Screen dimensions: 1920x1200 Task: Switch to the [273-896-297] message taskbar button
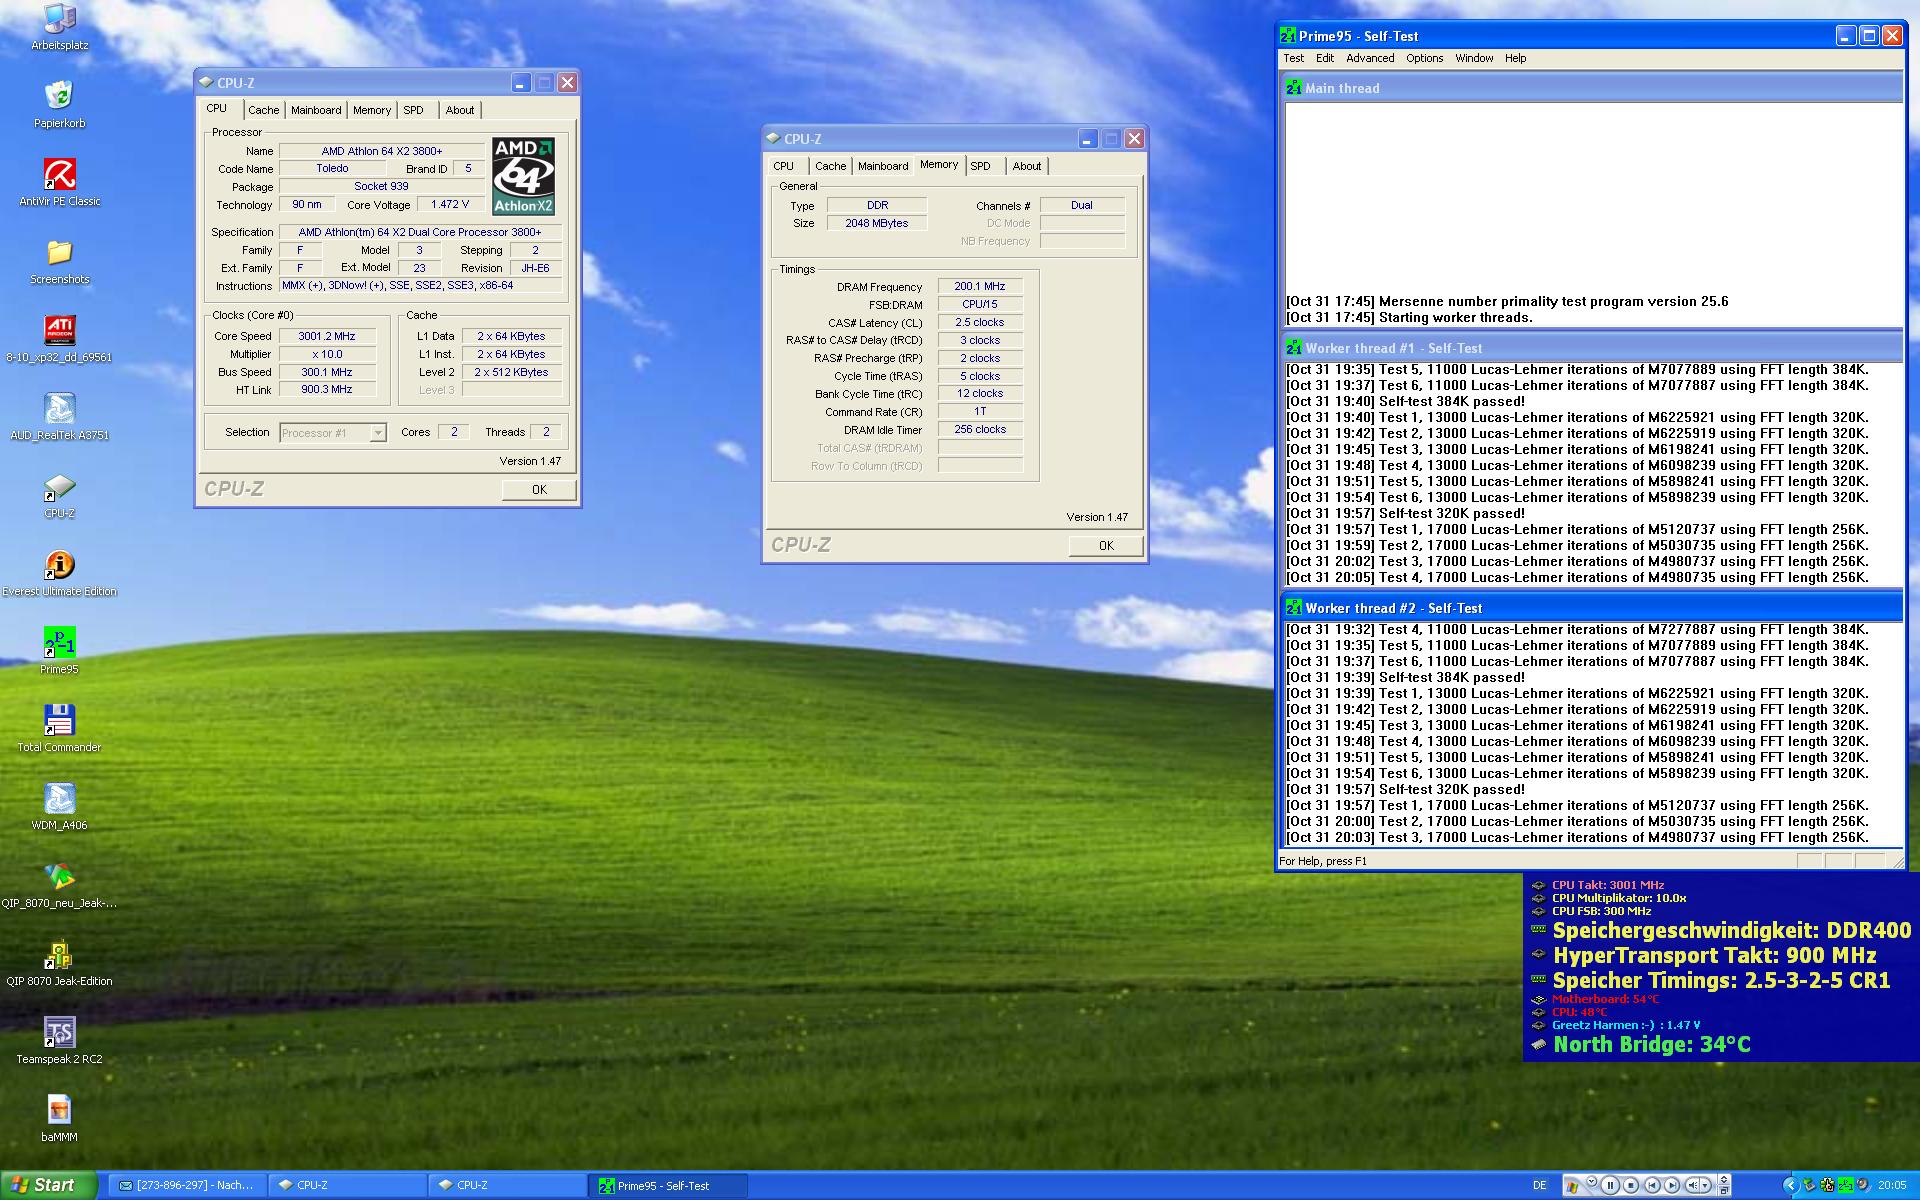[x=187, y=1186]
